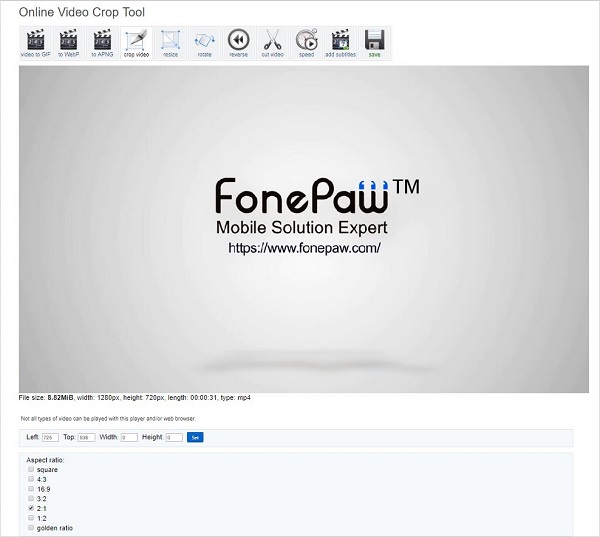Focus the Top crop input field
Image resolution: width=600 pixels, height=537 pixels.
click(86, 437)
